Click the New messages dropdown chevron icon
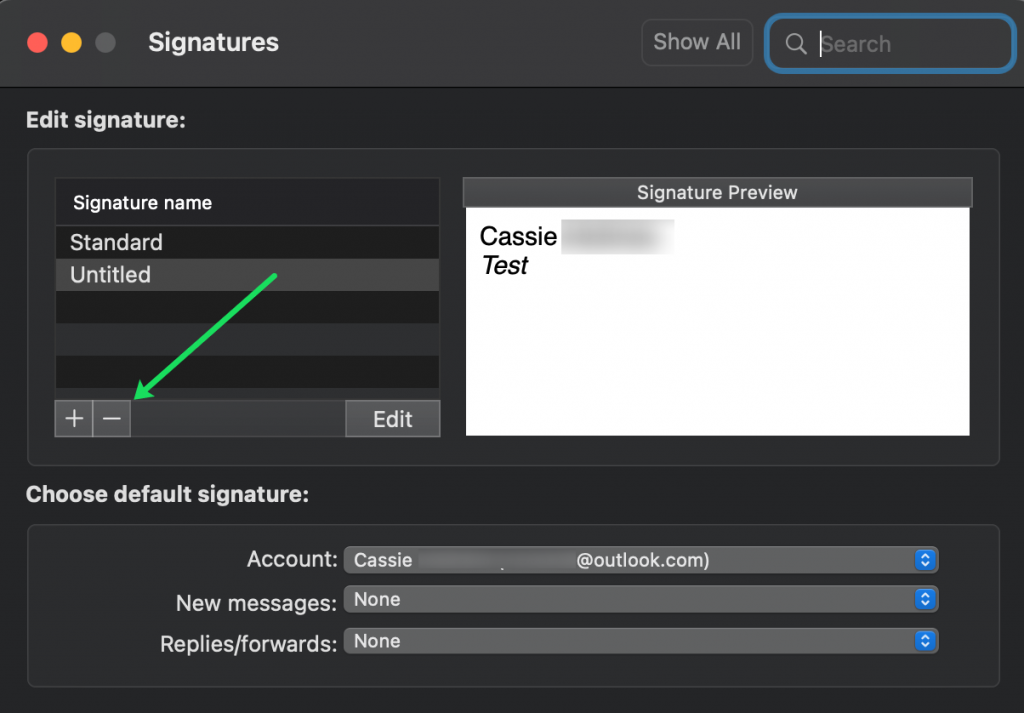The image size is (1024, 713). pyautogui.click(x=926, y=599)
